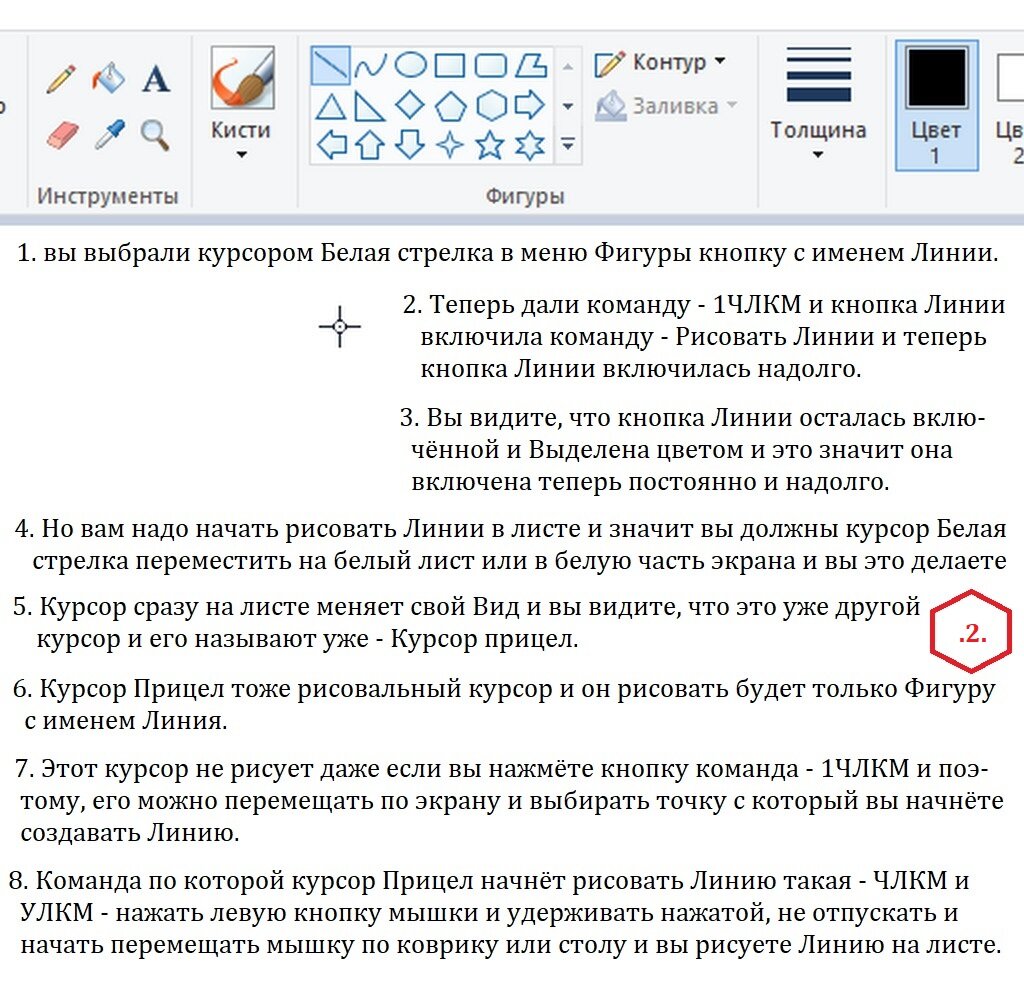The width and height of the screenshot is (1024, 995).
Task: Select the Five-point star shape
Action: coord(490,145)
